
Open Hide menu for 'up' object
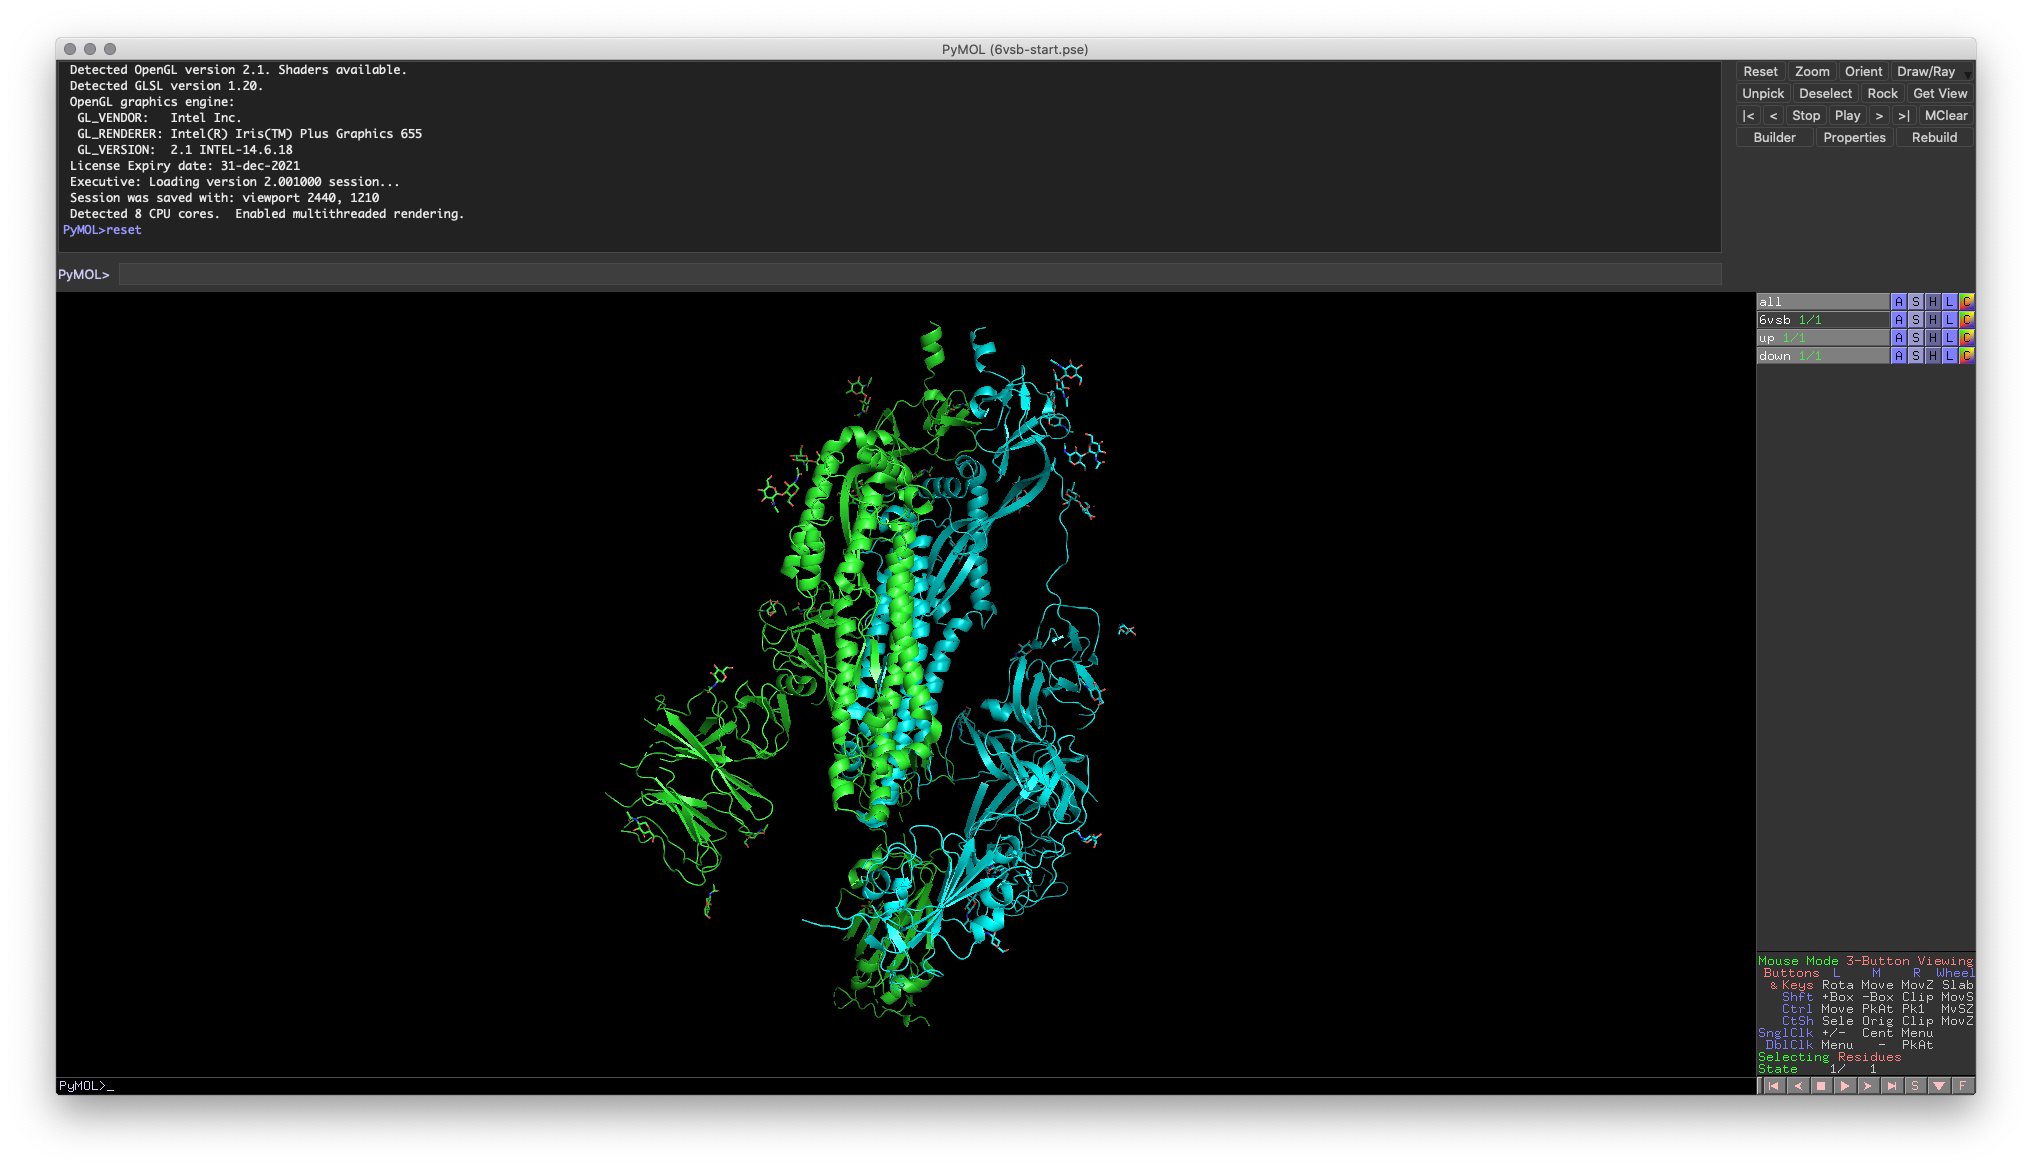(x=1933, y=338)
